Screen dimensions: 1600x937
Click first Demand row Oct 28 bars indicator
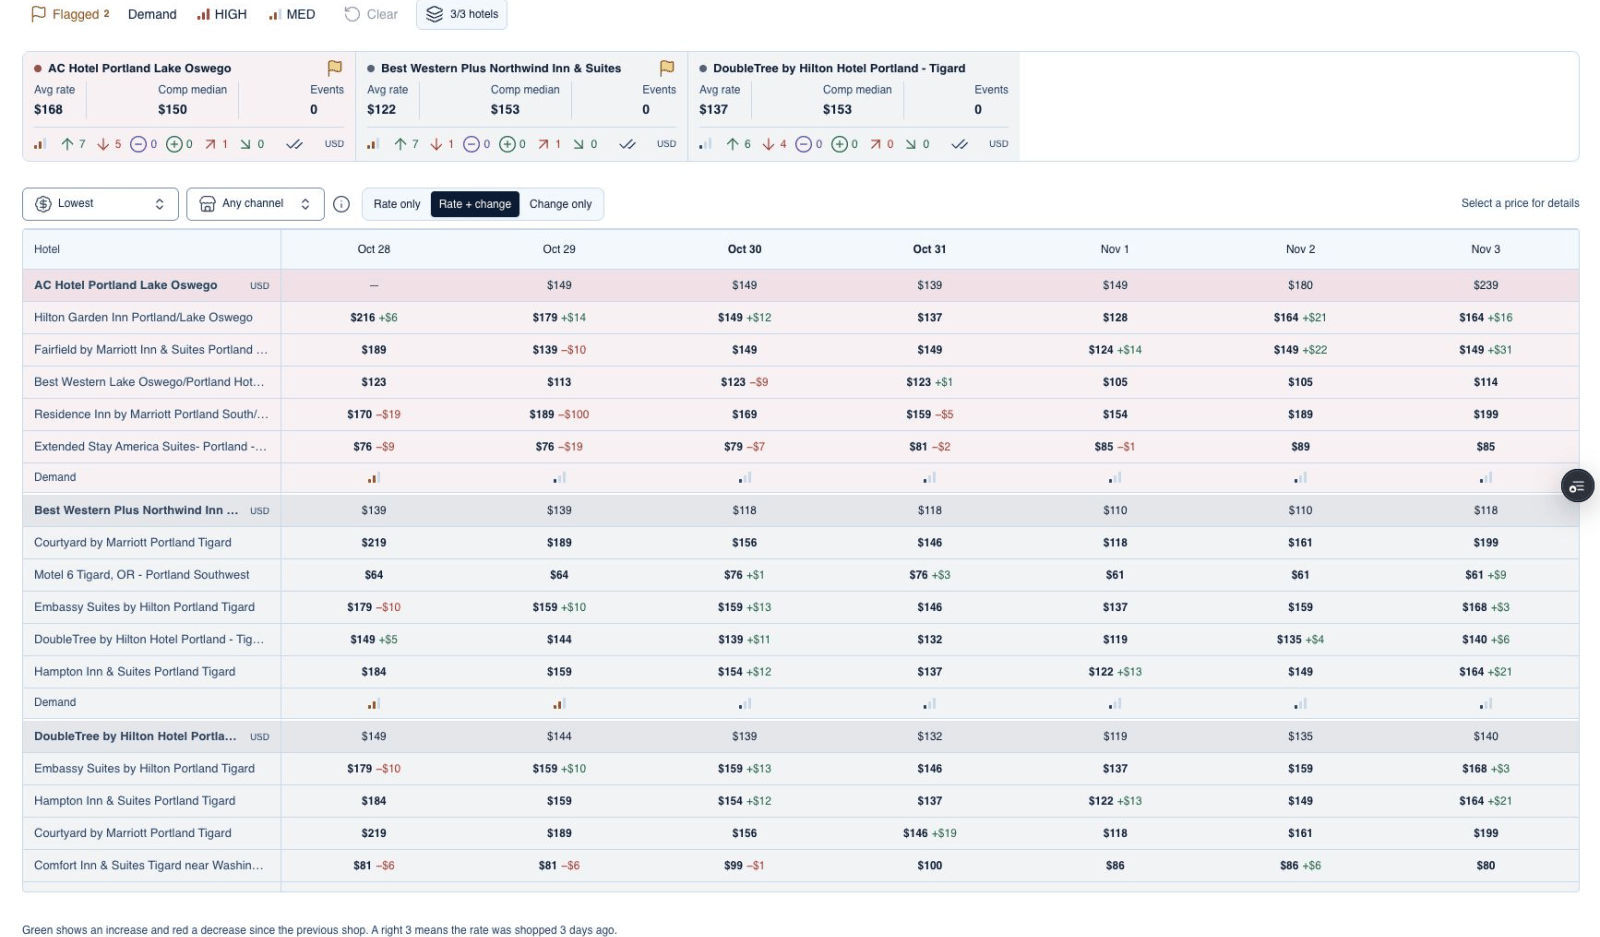374,478
